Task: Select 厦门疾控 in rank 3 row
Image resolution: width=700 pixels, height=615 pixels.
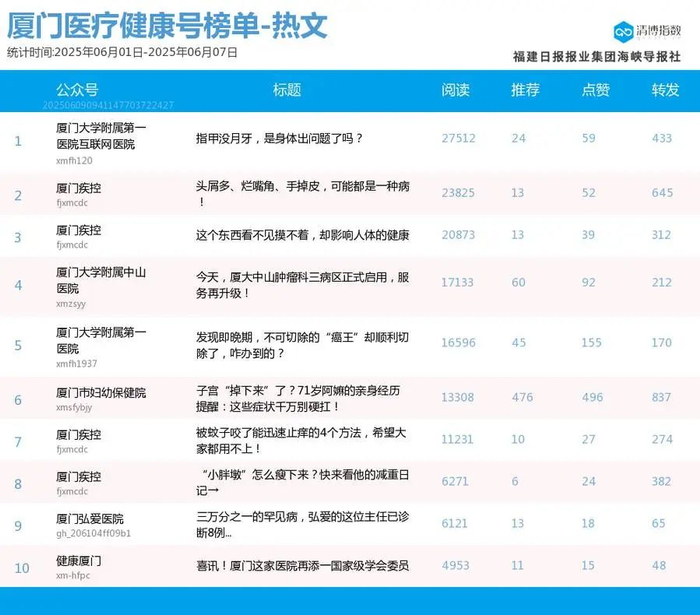Action: 79,230
